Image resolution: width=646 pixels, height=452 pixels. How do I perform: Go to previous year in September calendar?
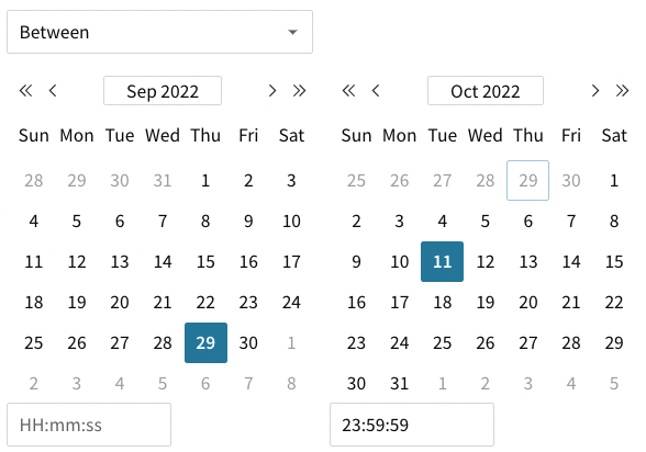point(26,91)
